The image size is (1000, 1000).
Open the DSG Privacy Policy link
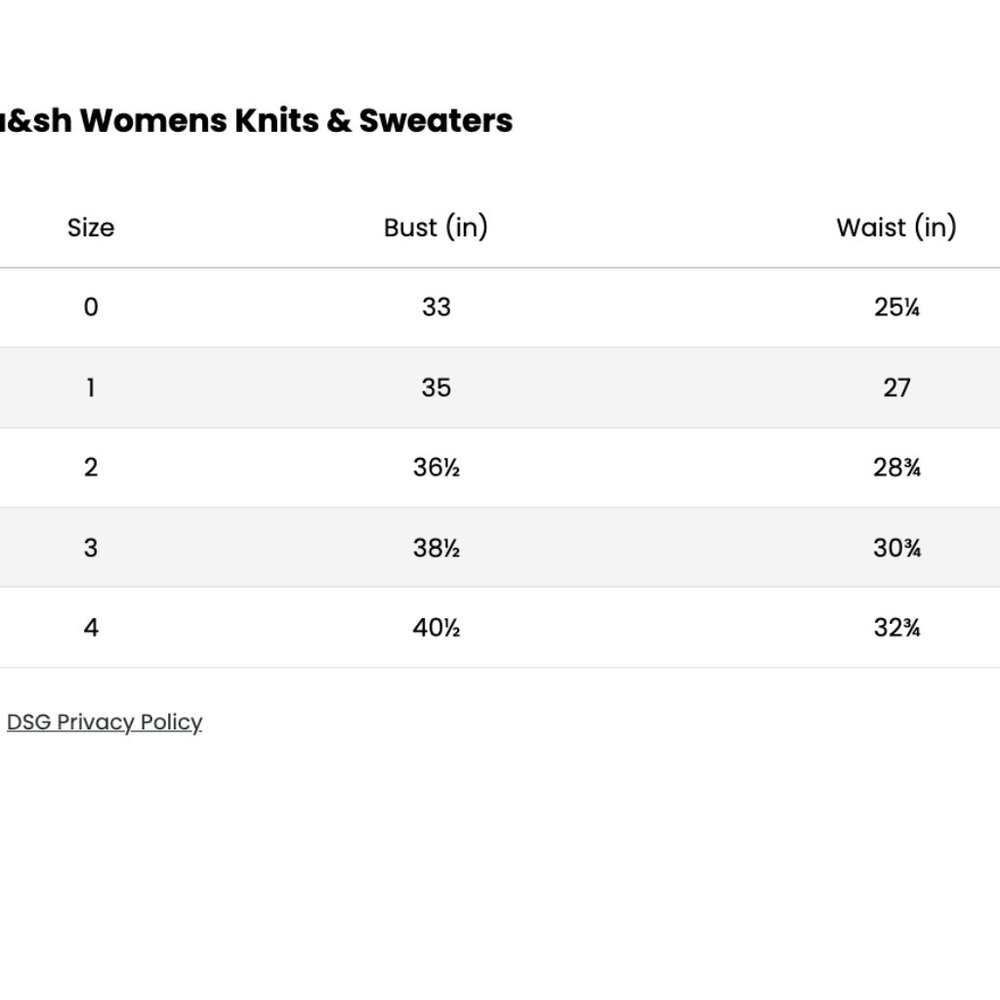tap(105, 722)
